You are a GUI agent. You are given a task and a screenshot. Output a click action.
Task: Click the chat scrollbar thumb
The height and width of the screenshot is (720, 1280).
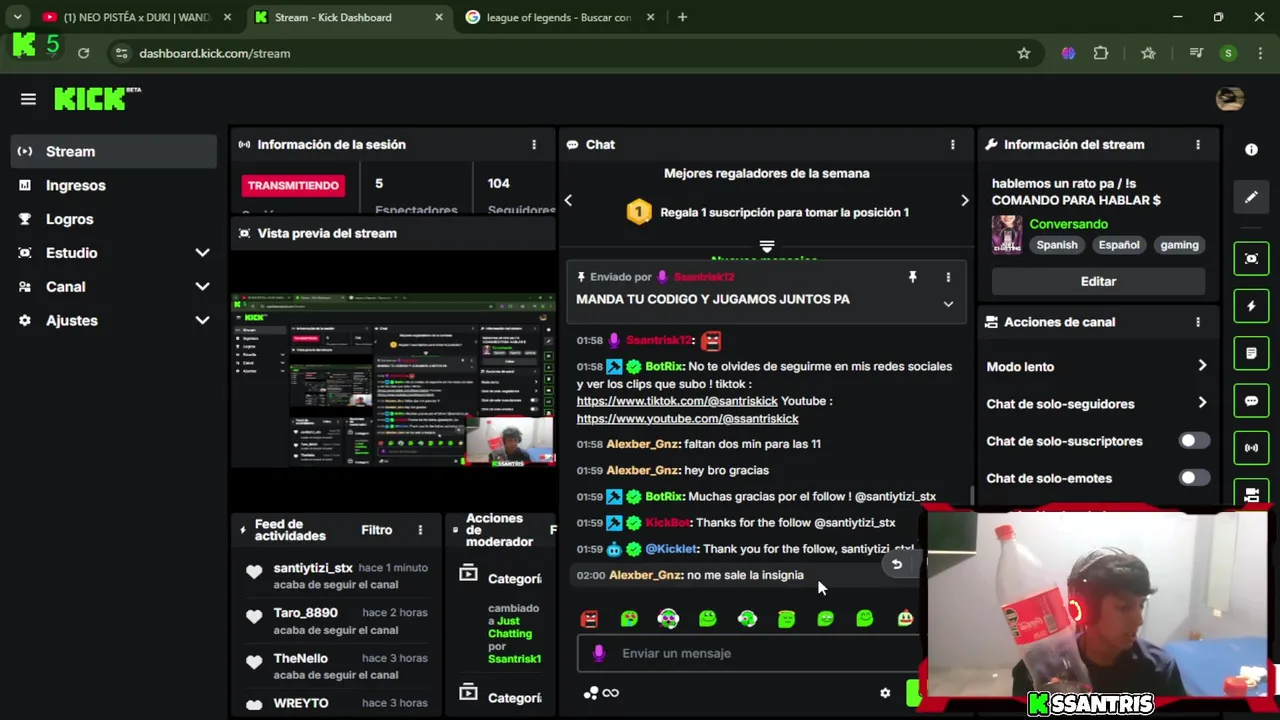point(972,496)
